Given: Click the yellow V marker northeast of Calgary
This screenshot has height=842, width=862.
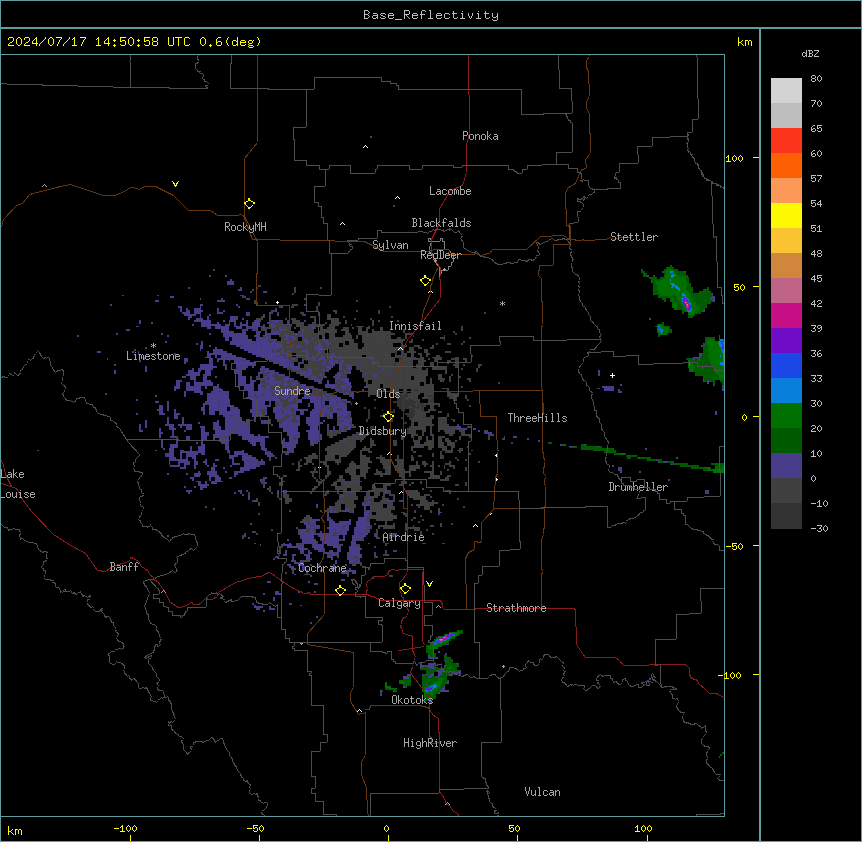Looking at the screenshot, I should pos(429,584).
